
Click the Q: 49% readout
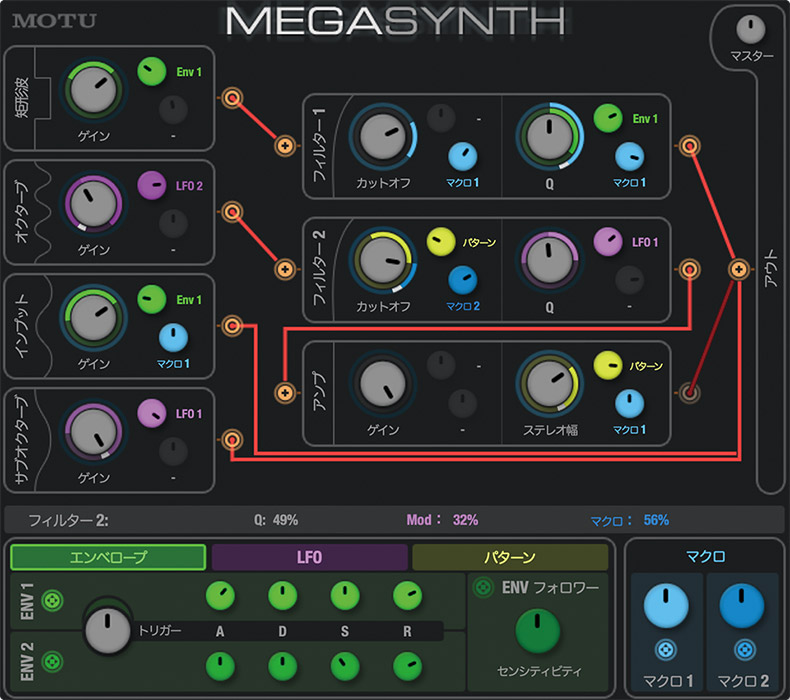point(276,520)
